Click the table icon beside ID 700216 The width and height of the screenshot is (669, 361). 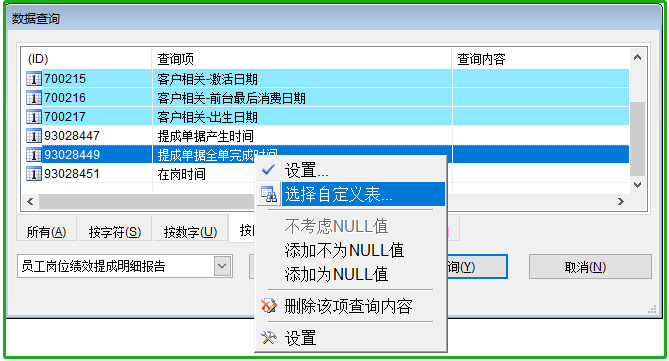pos(34,98)
